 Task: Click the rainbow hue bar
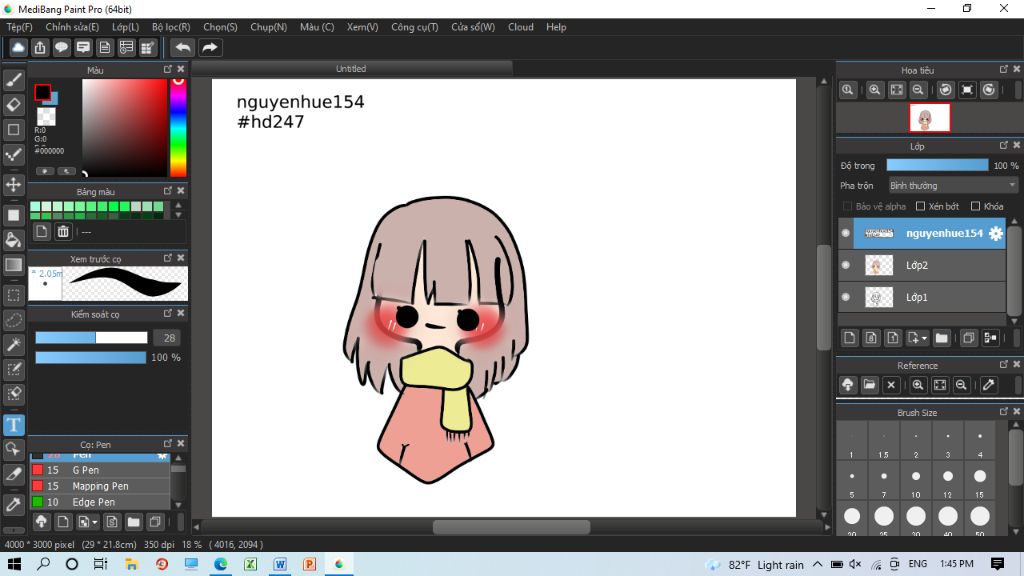(x=178, y=128)
